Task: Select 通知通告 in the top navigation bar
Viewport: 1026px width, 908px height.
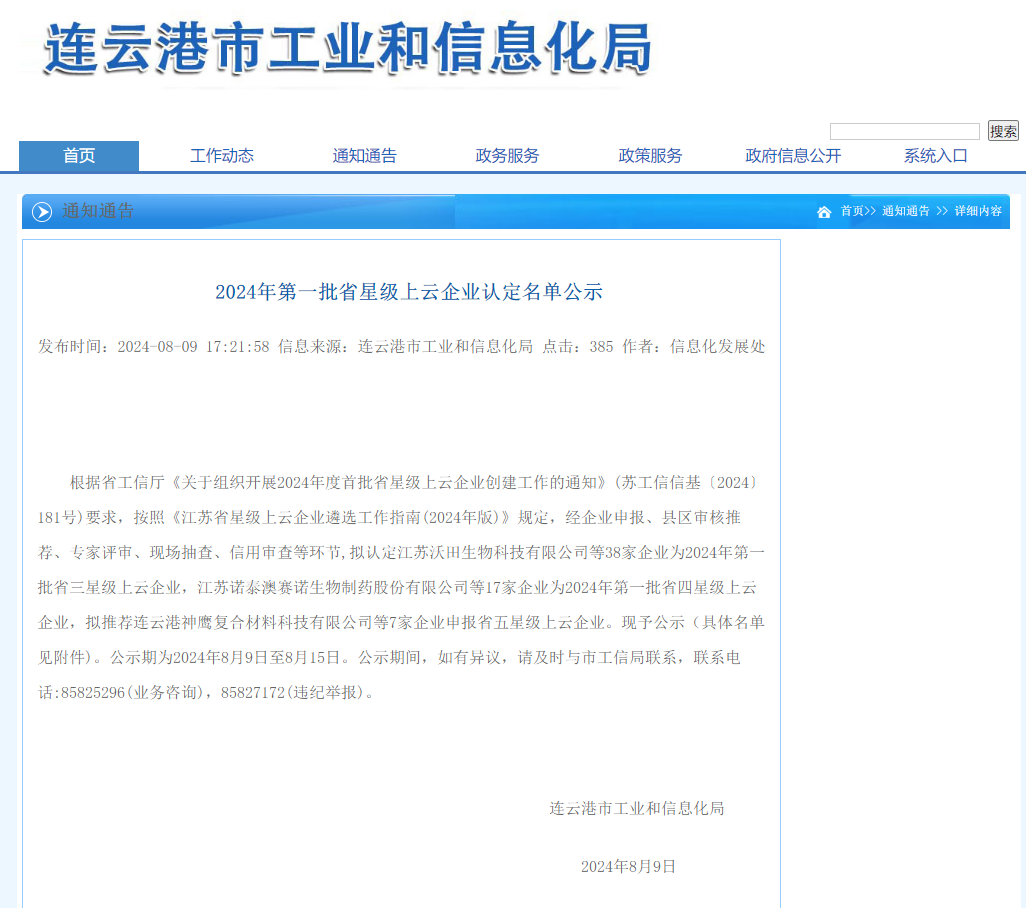Action: coord(365,156)
